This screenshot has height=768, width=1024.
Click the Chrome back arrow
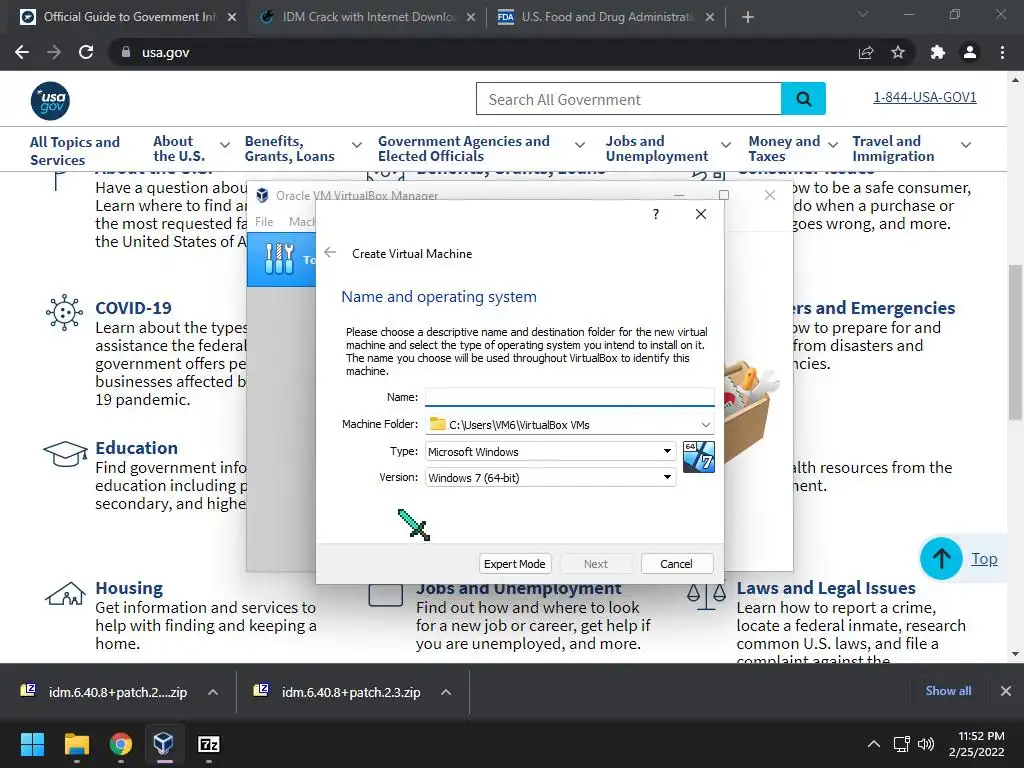click(22, 52)
